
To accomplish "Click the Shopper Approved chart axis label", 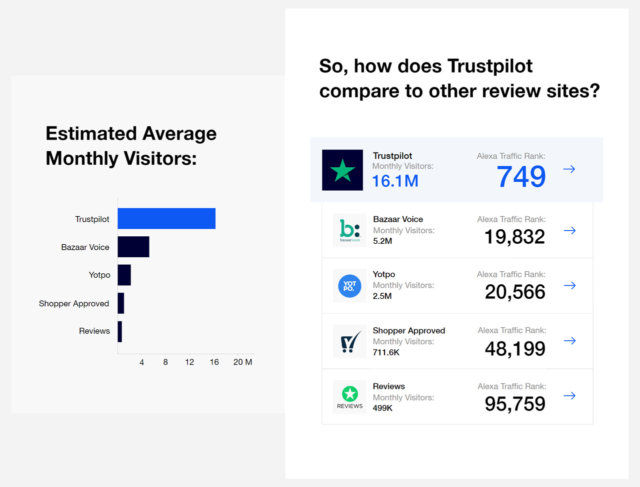I will 74,303.
